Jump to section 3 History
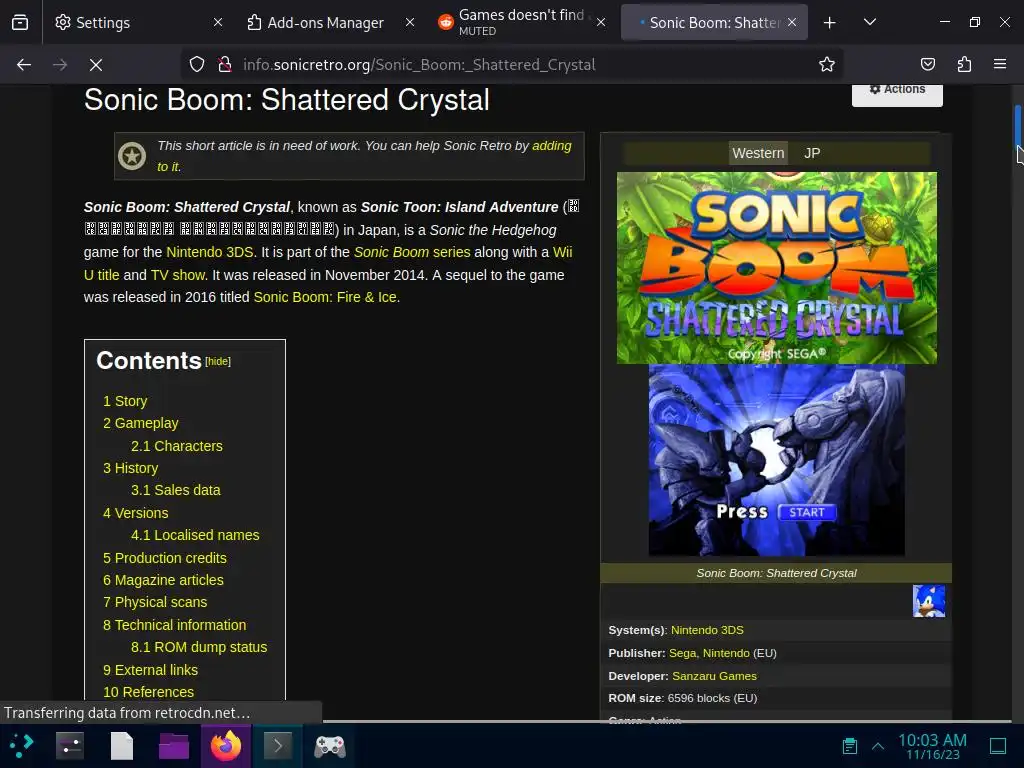Screen dimensions: 1024x768 click(x=130, y=468)
